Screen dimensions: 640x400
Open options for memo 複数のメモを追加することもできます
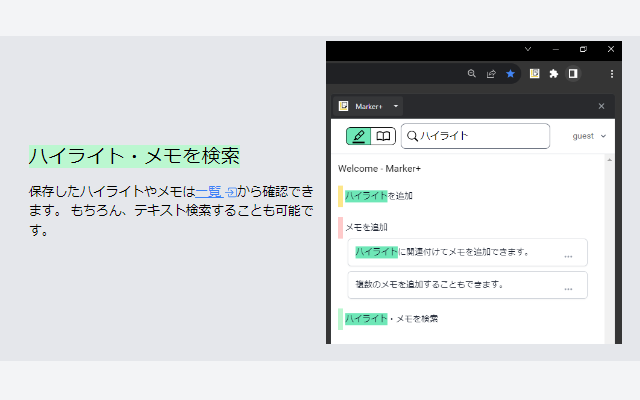point(568,289)
